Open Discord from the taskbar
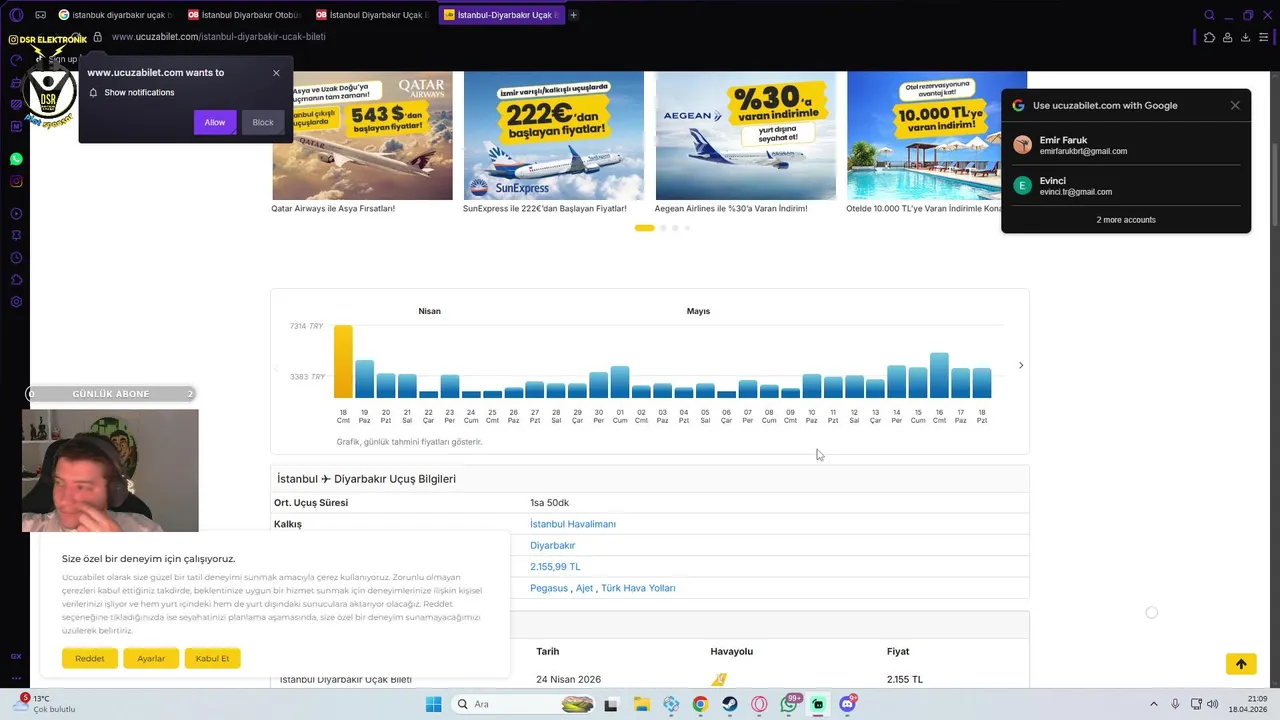The image size is (1280, 720). tap(848, 704)
